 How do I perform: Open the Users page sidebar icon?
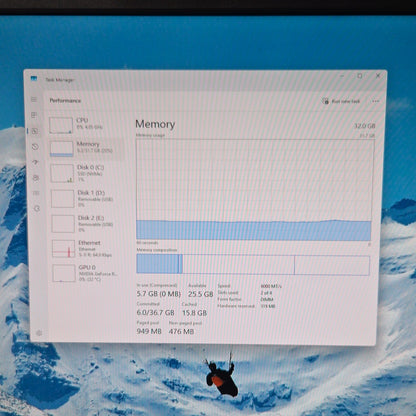pos(36,178)
